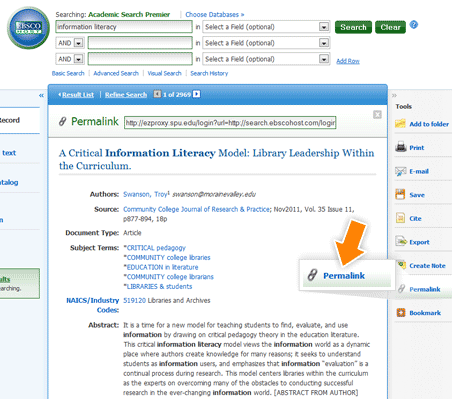The image size is (452, 399).
Task: Select the Permalink URL text field
Action: point(230,123)
